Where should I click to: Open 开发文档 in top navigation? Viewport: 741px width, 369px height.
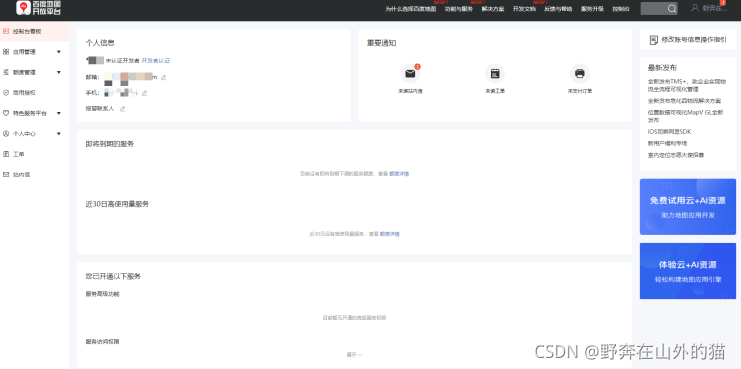pyautogui.click(x=524, y=9)
